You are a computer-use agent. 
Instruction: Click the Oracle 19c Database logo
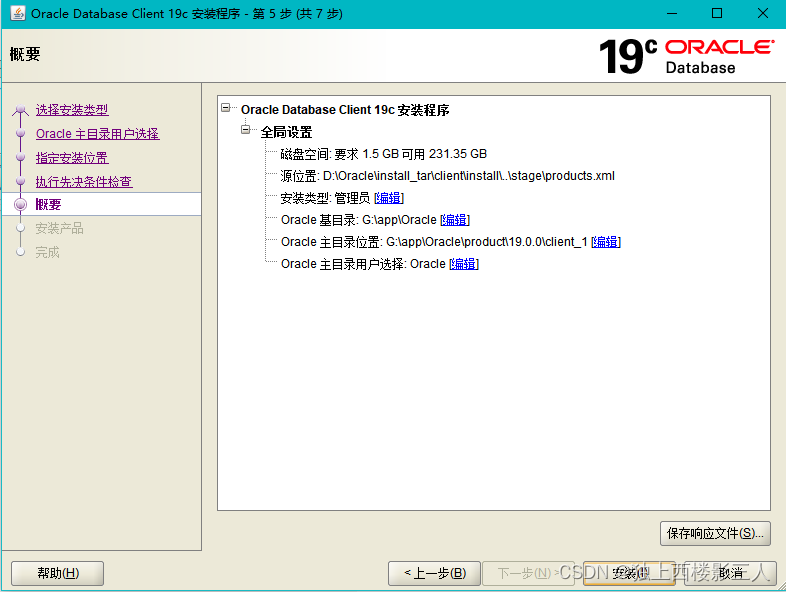point(687,56)
